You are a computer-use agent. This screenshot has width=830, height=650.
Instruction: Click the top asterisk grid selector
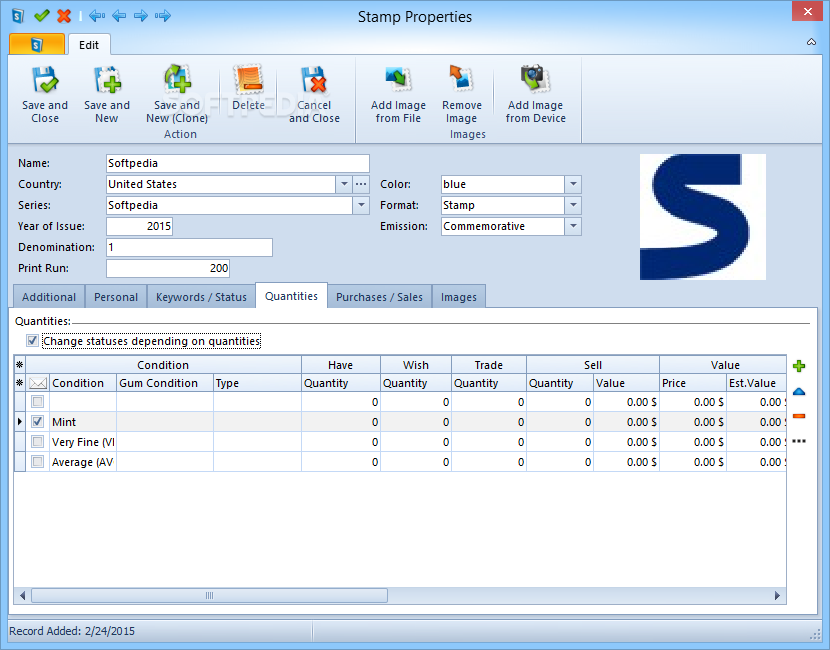tap(20, 364)
